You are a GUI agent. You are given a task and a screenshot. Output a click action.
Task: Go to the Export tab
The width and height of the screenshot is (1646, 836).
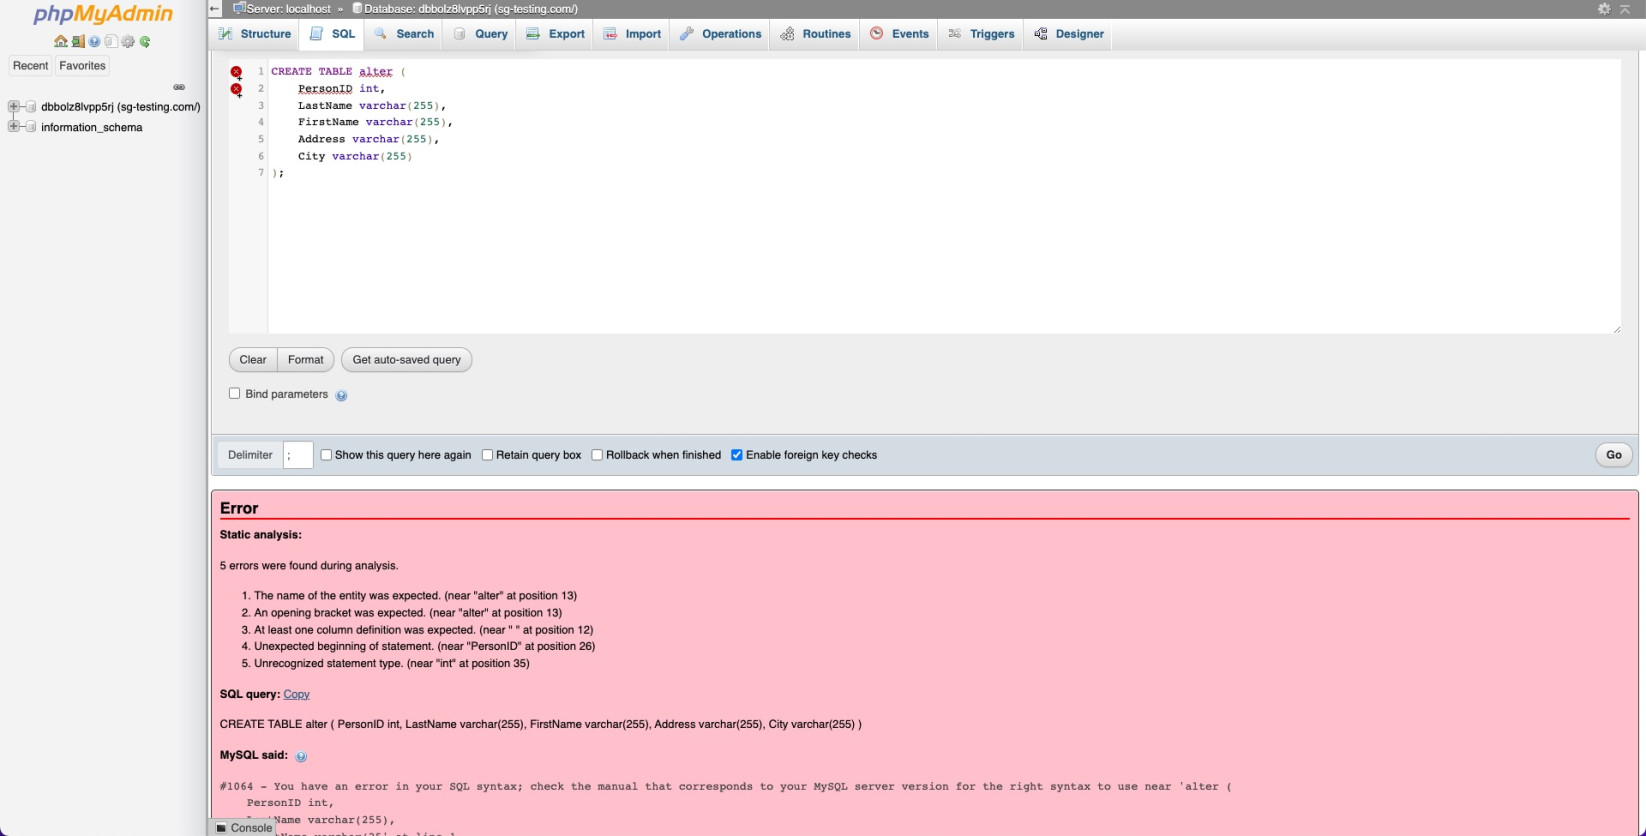point(556,34)
